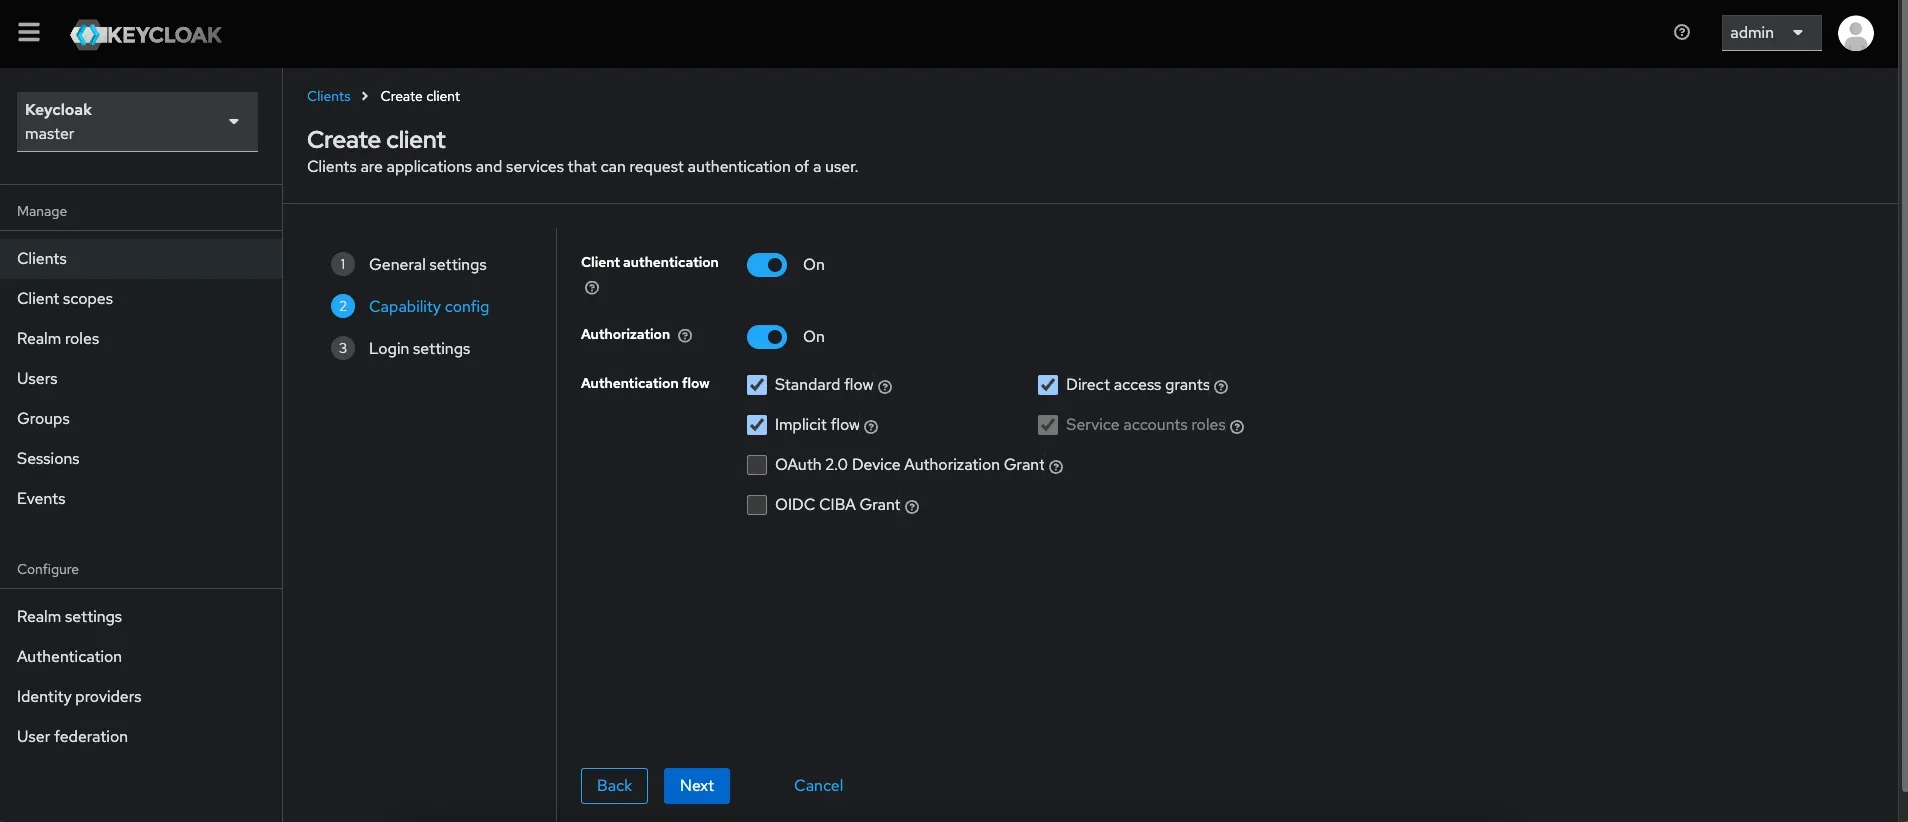
Task: Click the Next button
Action: (696, 786)
